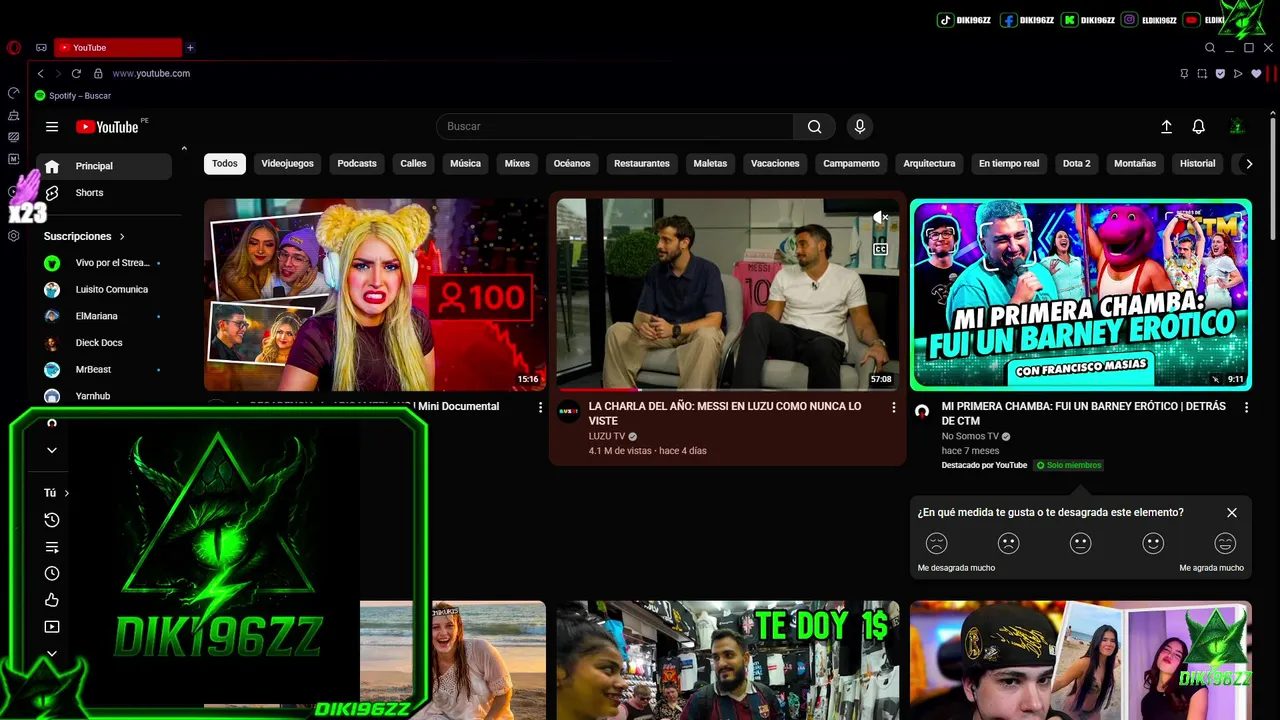Show more subscriptions below Yarnhub
This screenshot has height=720, width=1280.
click(x=52, y=450)
